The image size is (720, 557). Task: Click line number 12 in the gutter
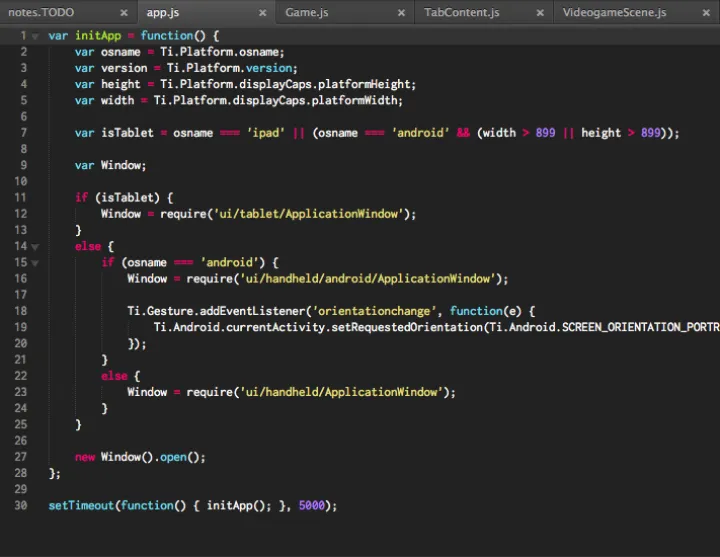[21, 214]
